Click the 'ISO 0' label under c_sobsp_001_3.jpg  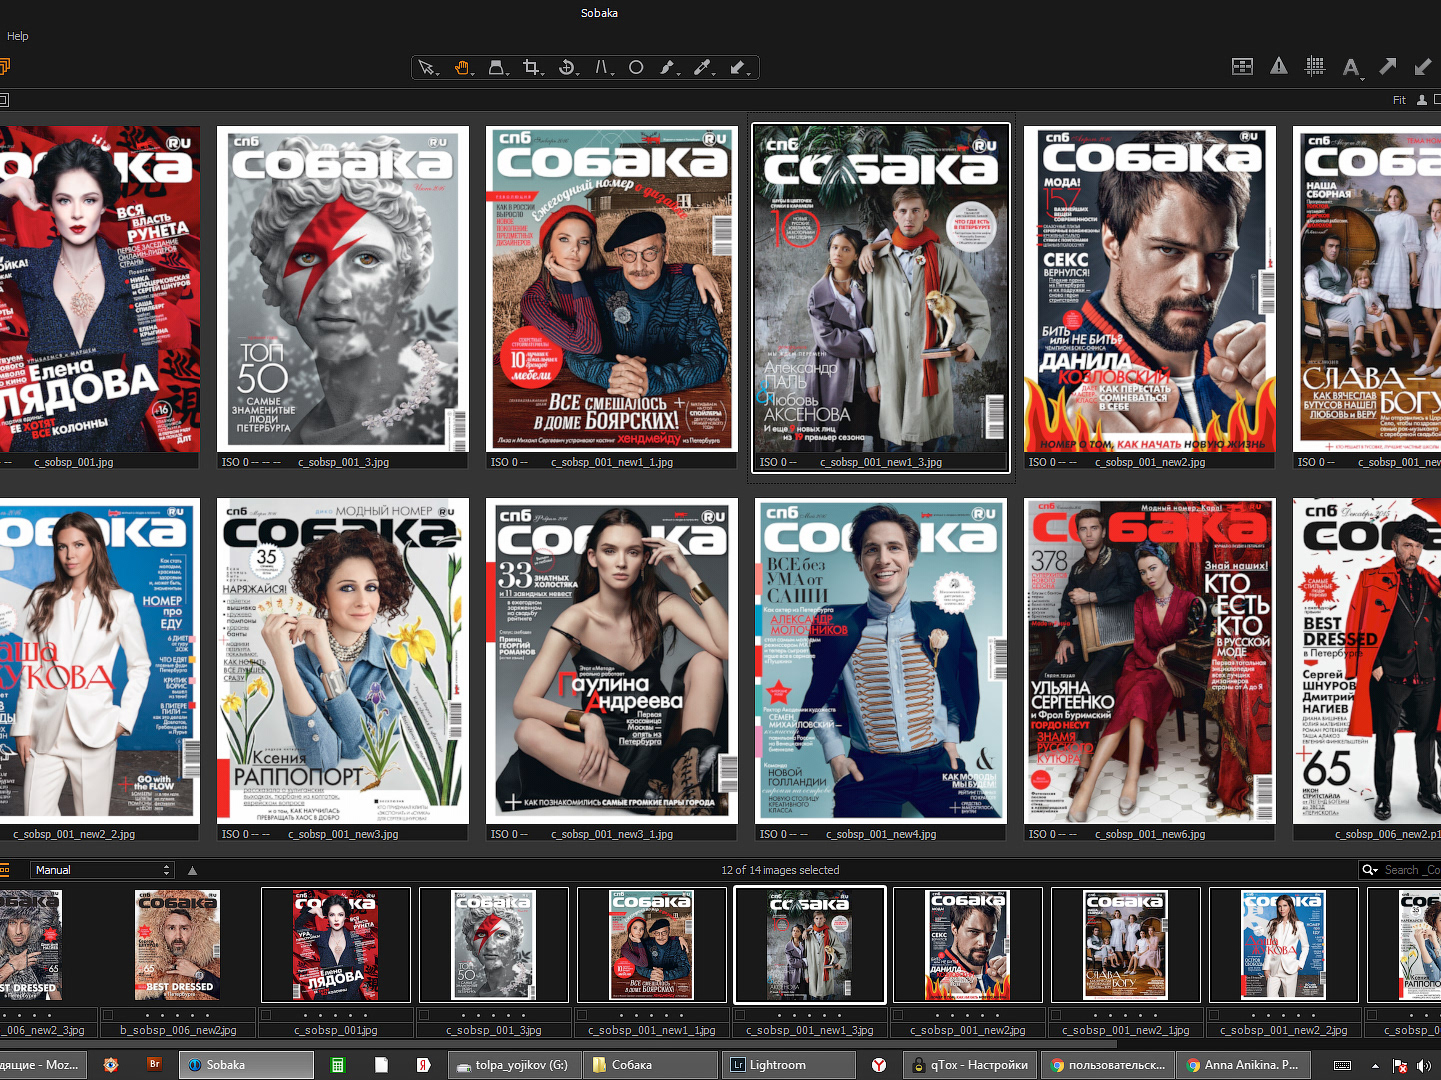[235, 462]
